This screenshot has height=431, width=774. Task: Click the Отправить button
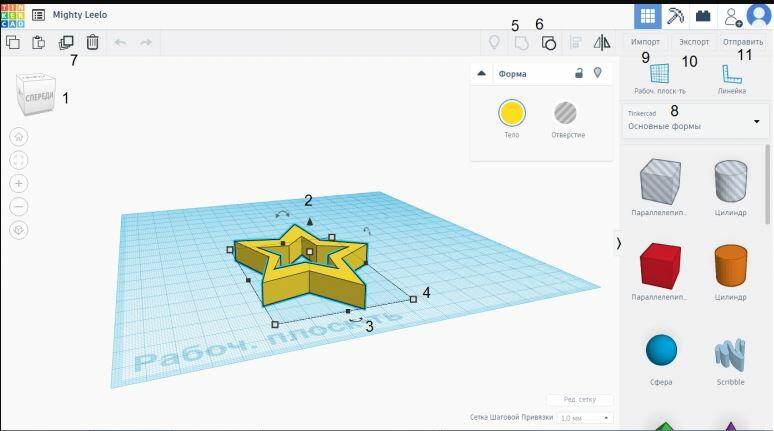pos(743,42)
